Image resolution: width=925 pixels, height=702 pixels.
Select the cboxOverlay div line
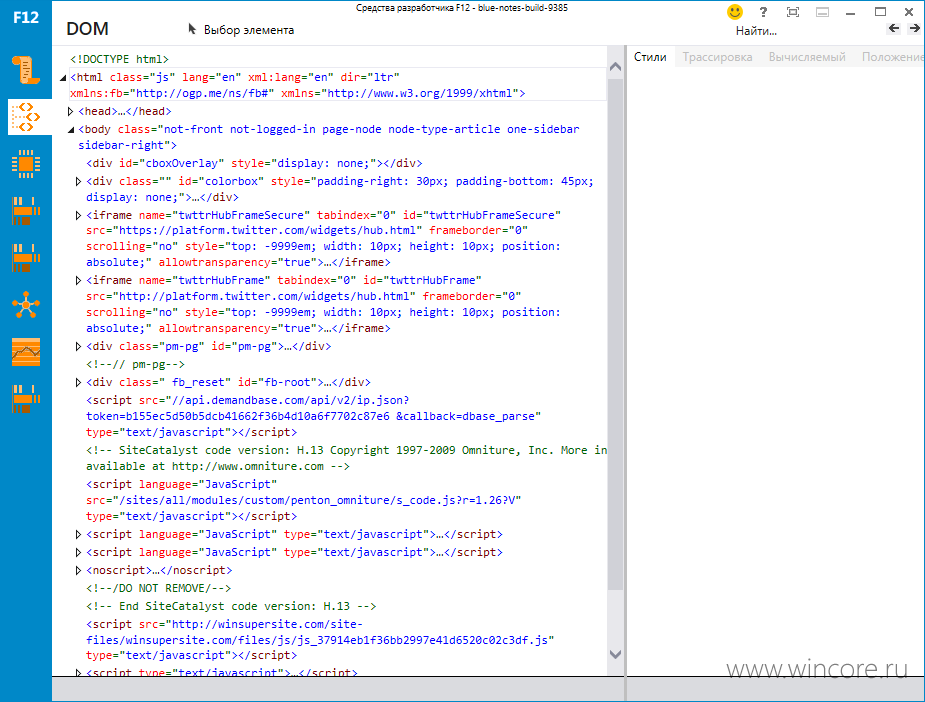pyautogui.click(x=254, y=163)
